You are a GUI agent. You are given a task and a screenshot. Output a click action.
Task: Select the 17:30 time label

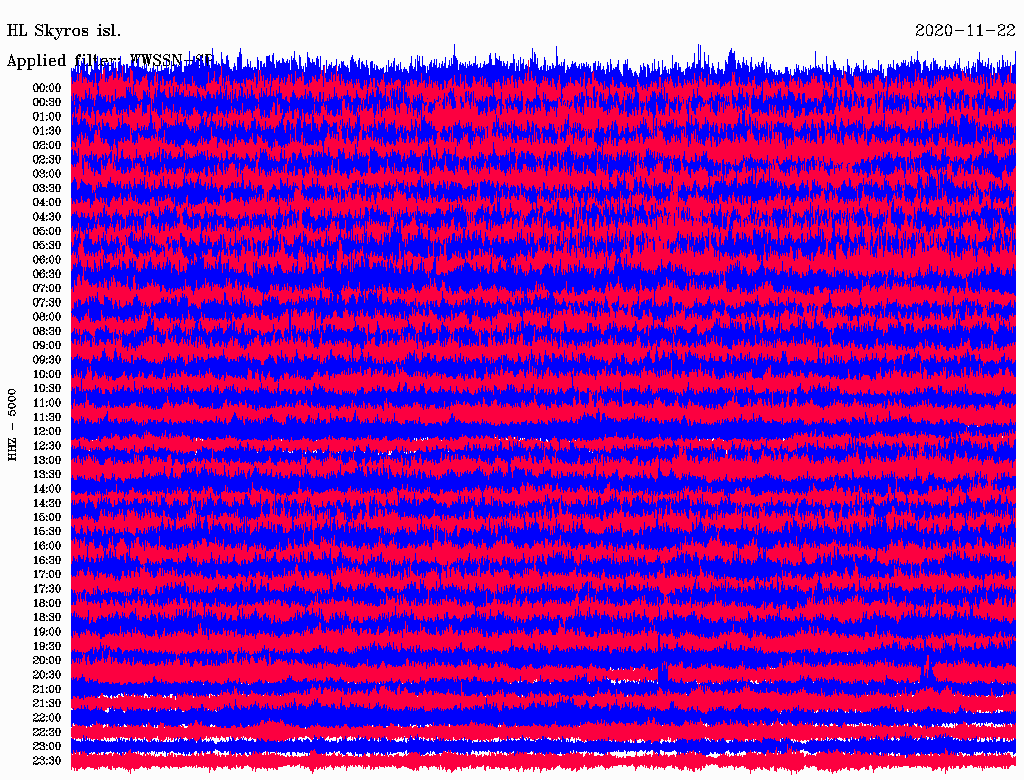[47, 589]
